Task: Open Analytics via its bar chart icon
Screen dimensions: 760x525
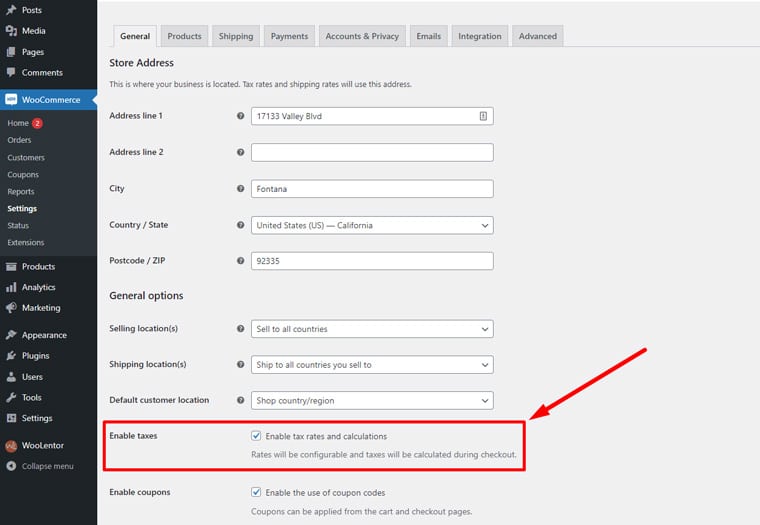Action: click(x=11, y=287)
